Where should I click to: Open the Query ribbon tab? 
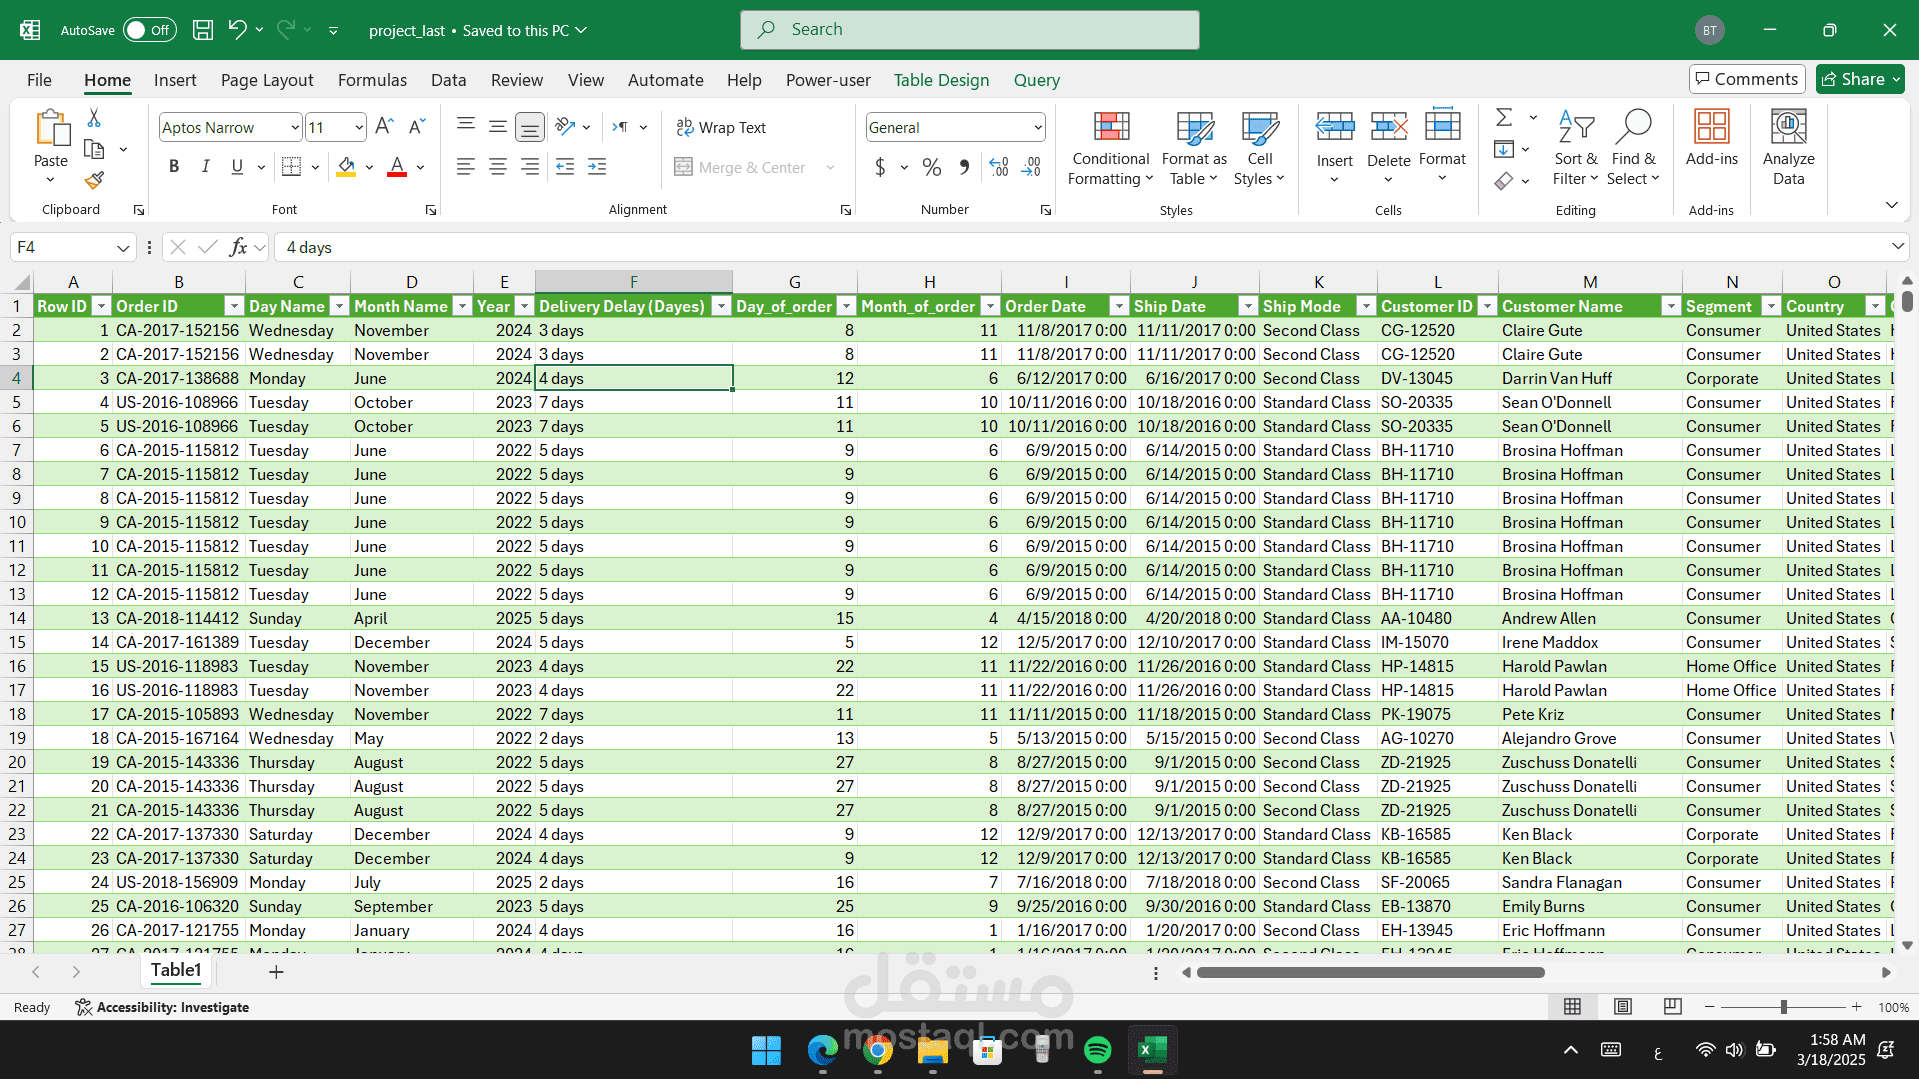tap(1036, 80)
